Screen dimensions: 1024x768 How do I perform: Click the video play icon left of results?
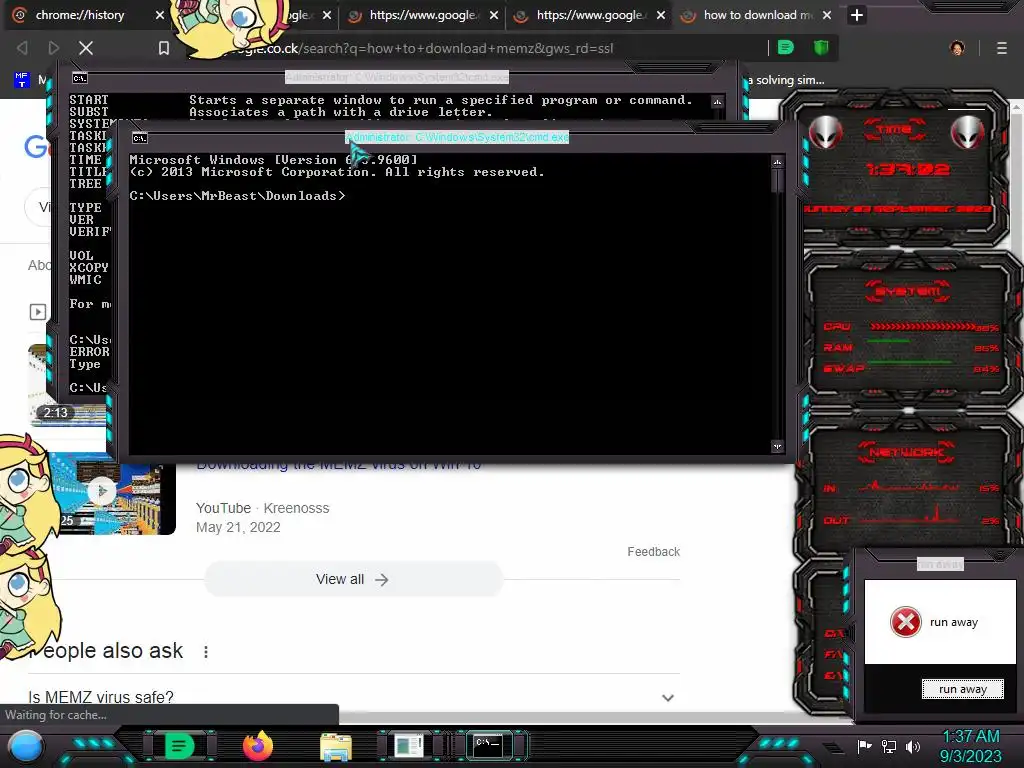click(x=38, y=312)
